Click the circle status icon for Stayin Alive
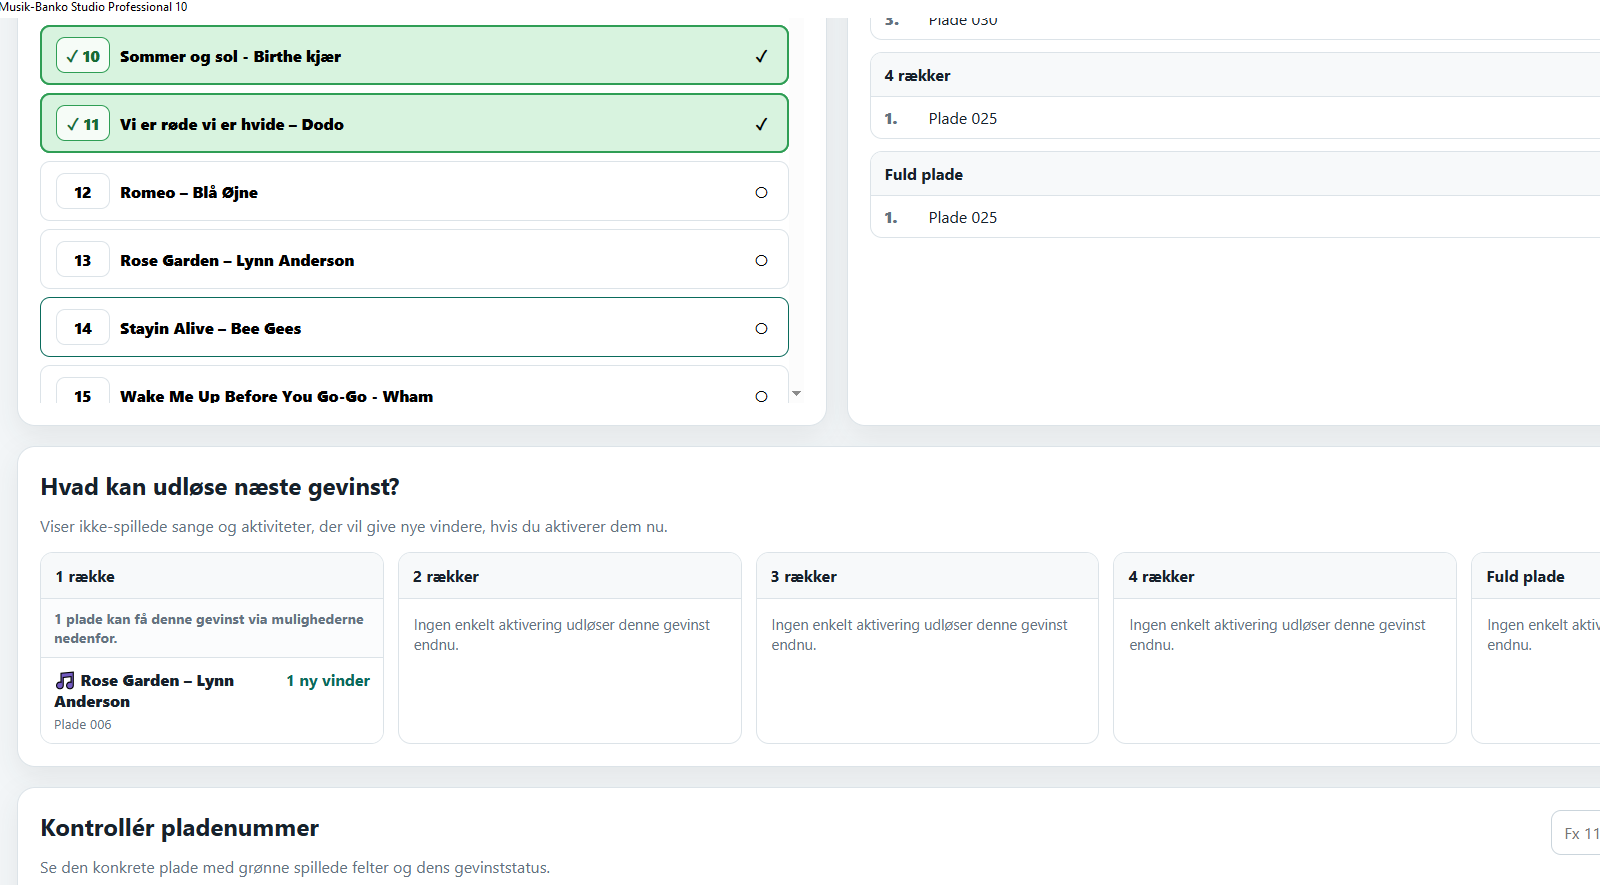1600x885 pixels. (x=761, y=328)
